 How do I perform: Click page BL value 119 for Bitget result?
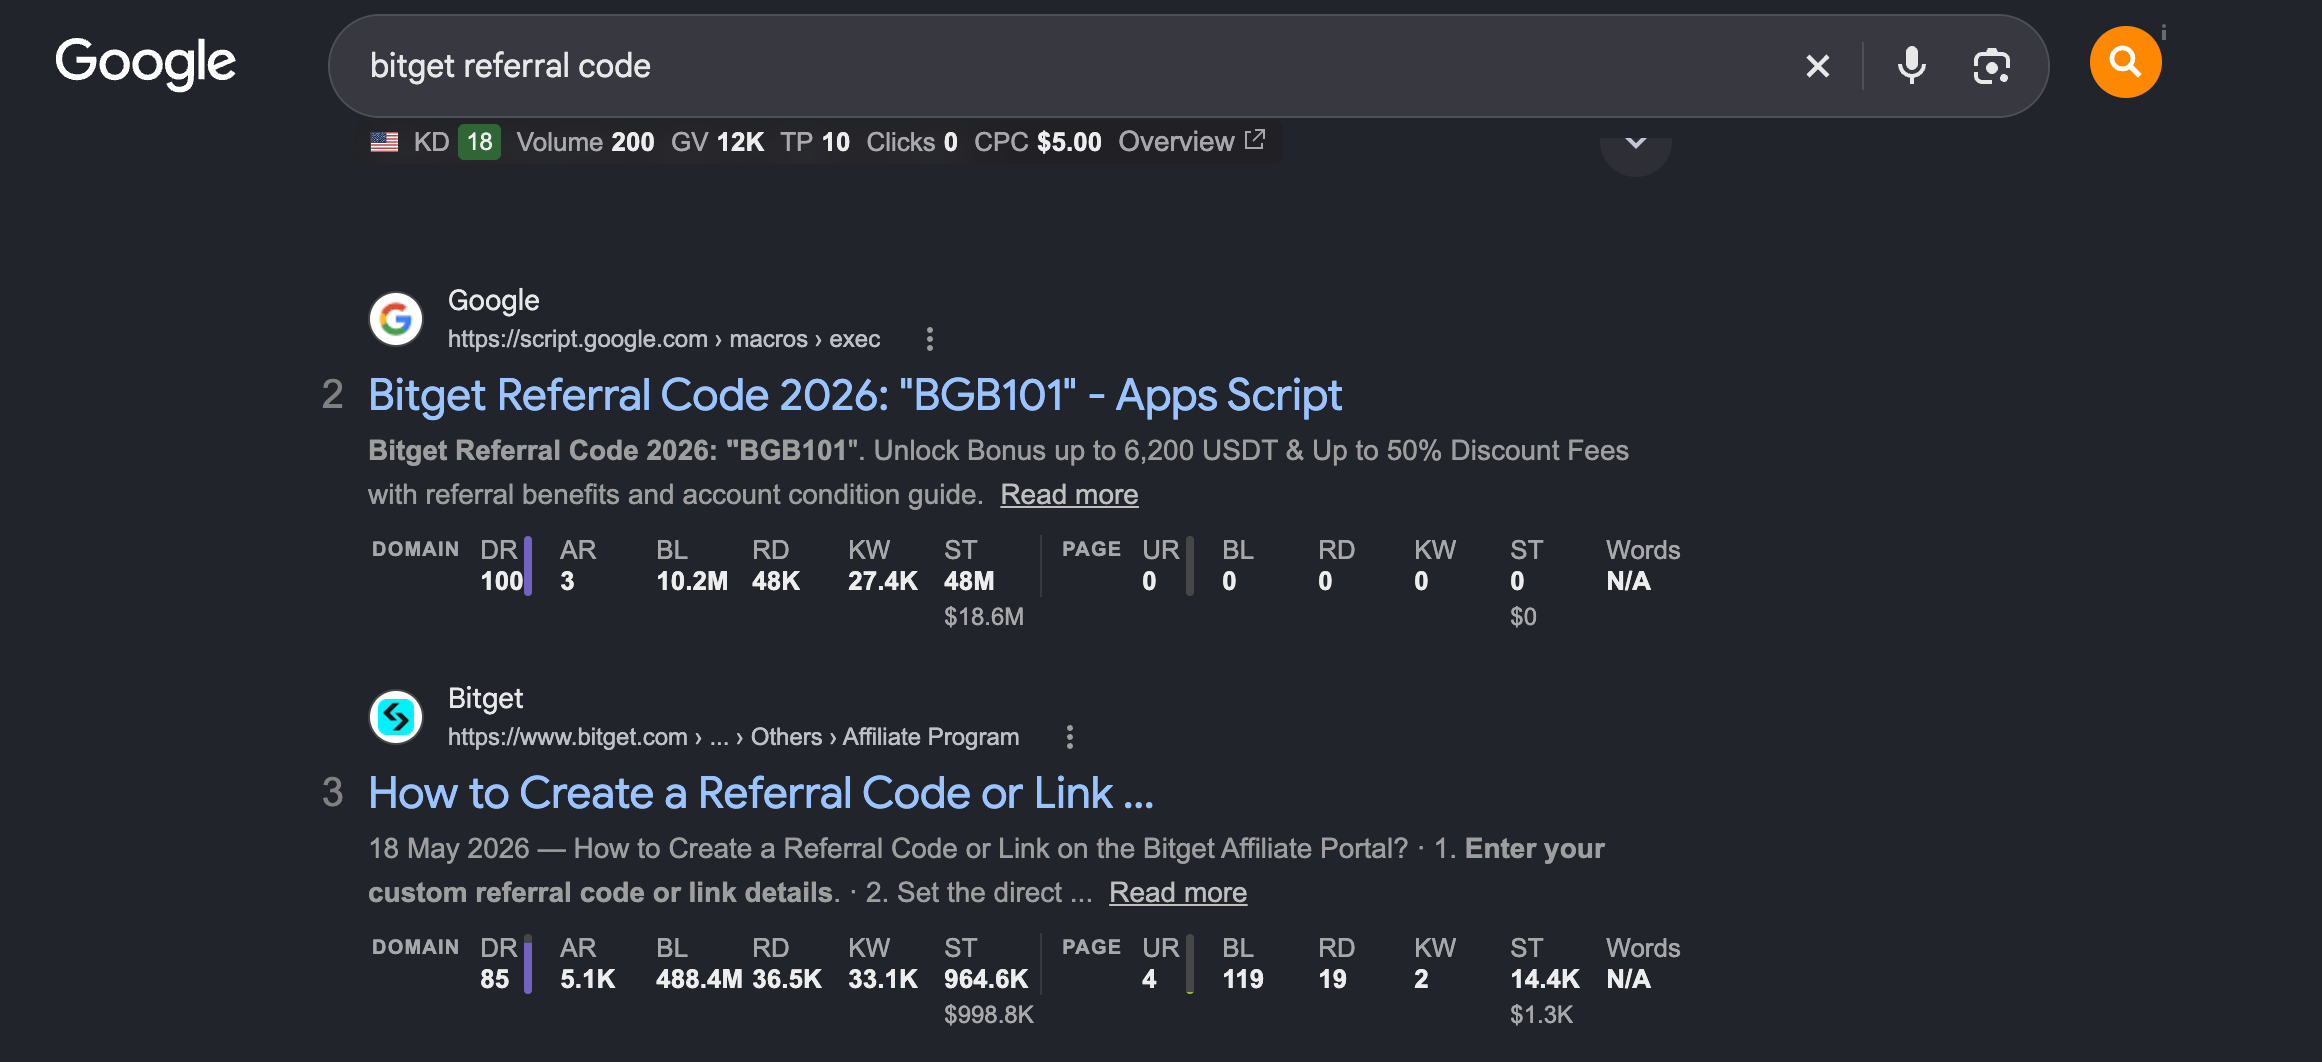click(x=1242, y=979)
